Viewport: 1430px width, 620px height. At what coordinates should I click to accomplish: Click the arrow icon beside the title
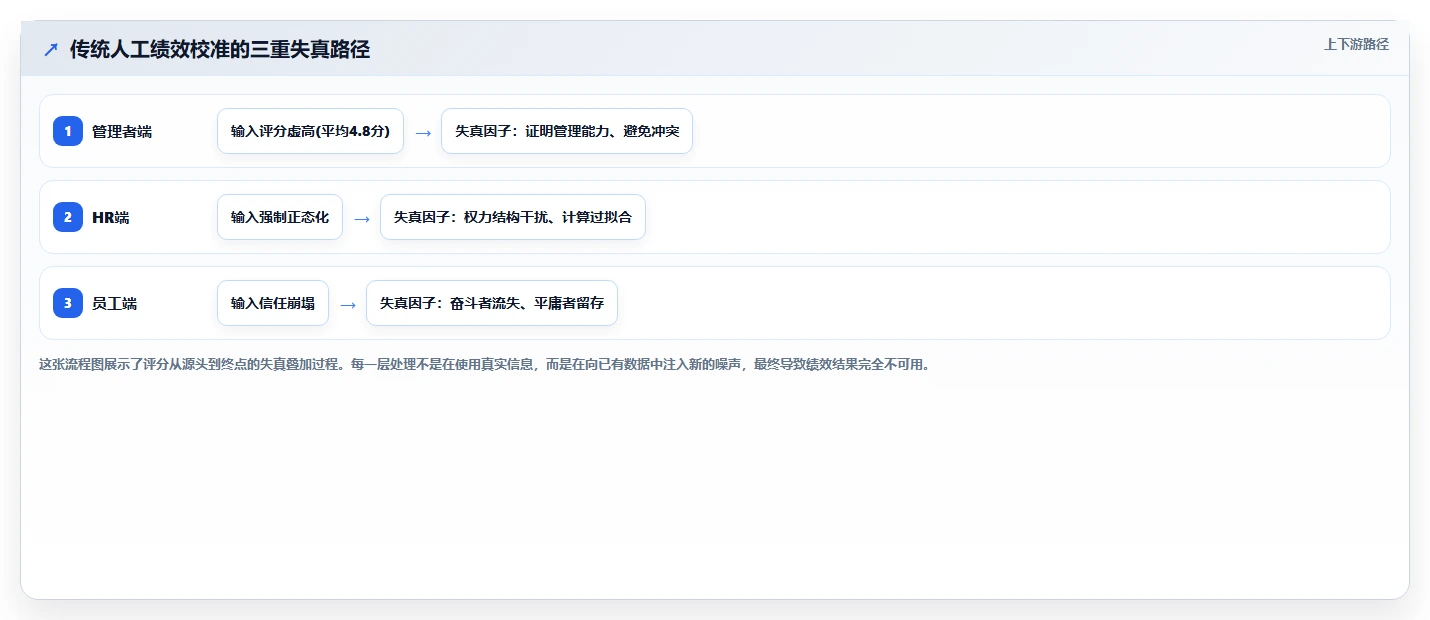pyautogui.click(x=51, y=50)
